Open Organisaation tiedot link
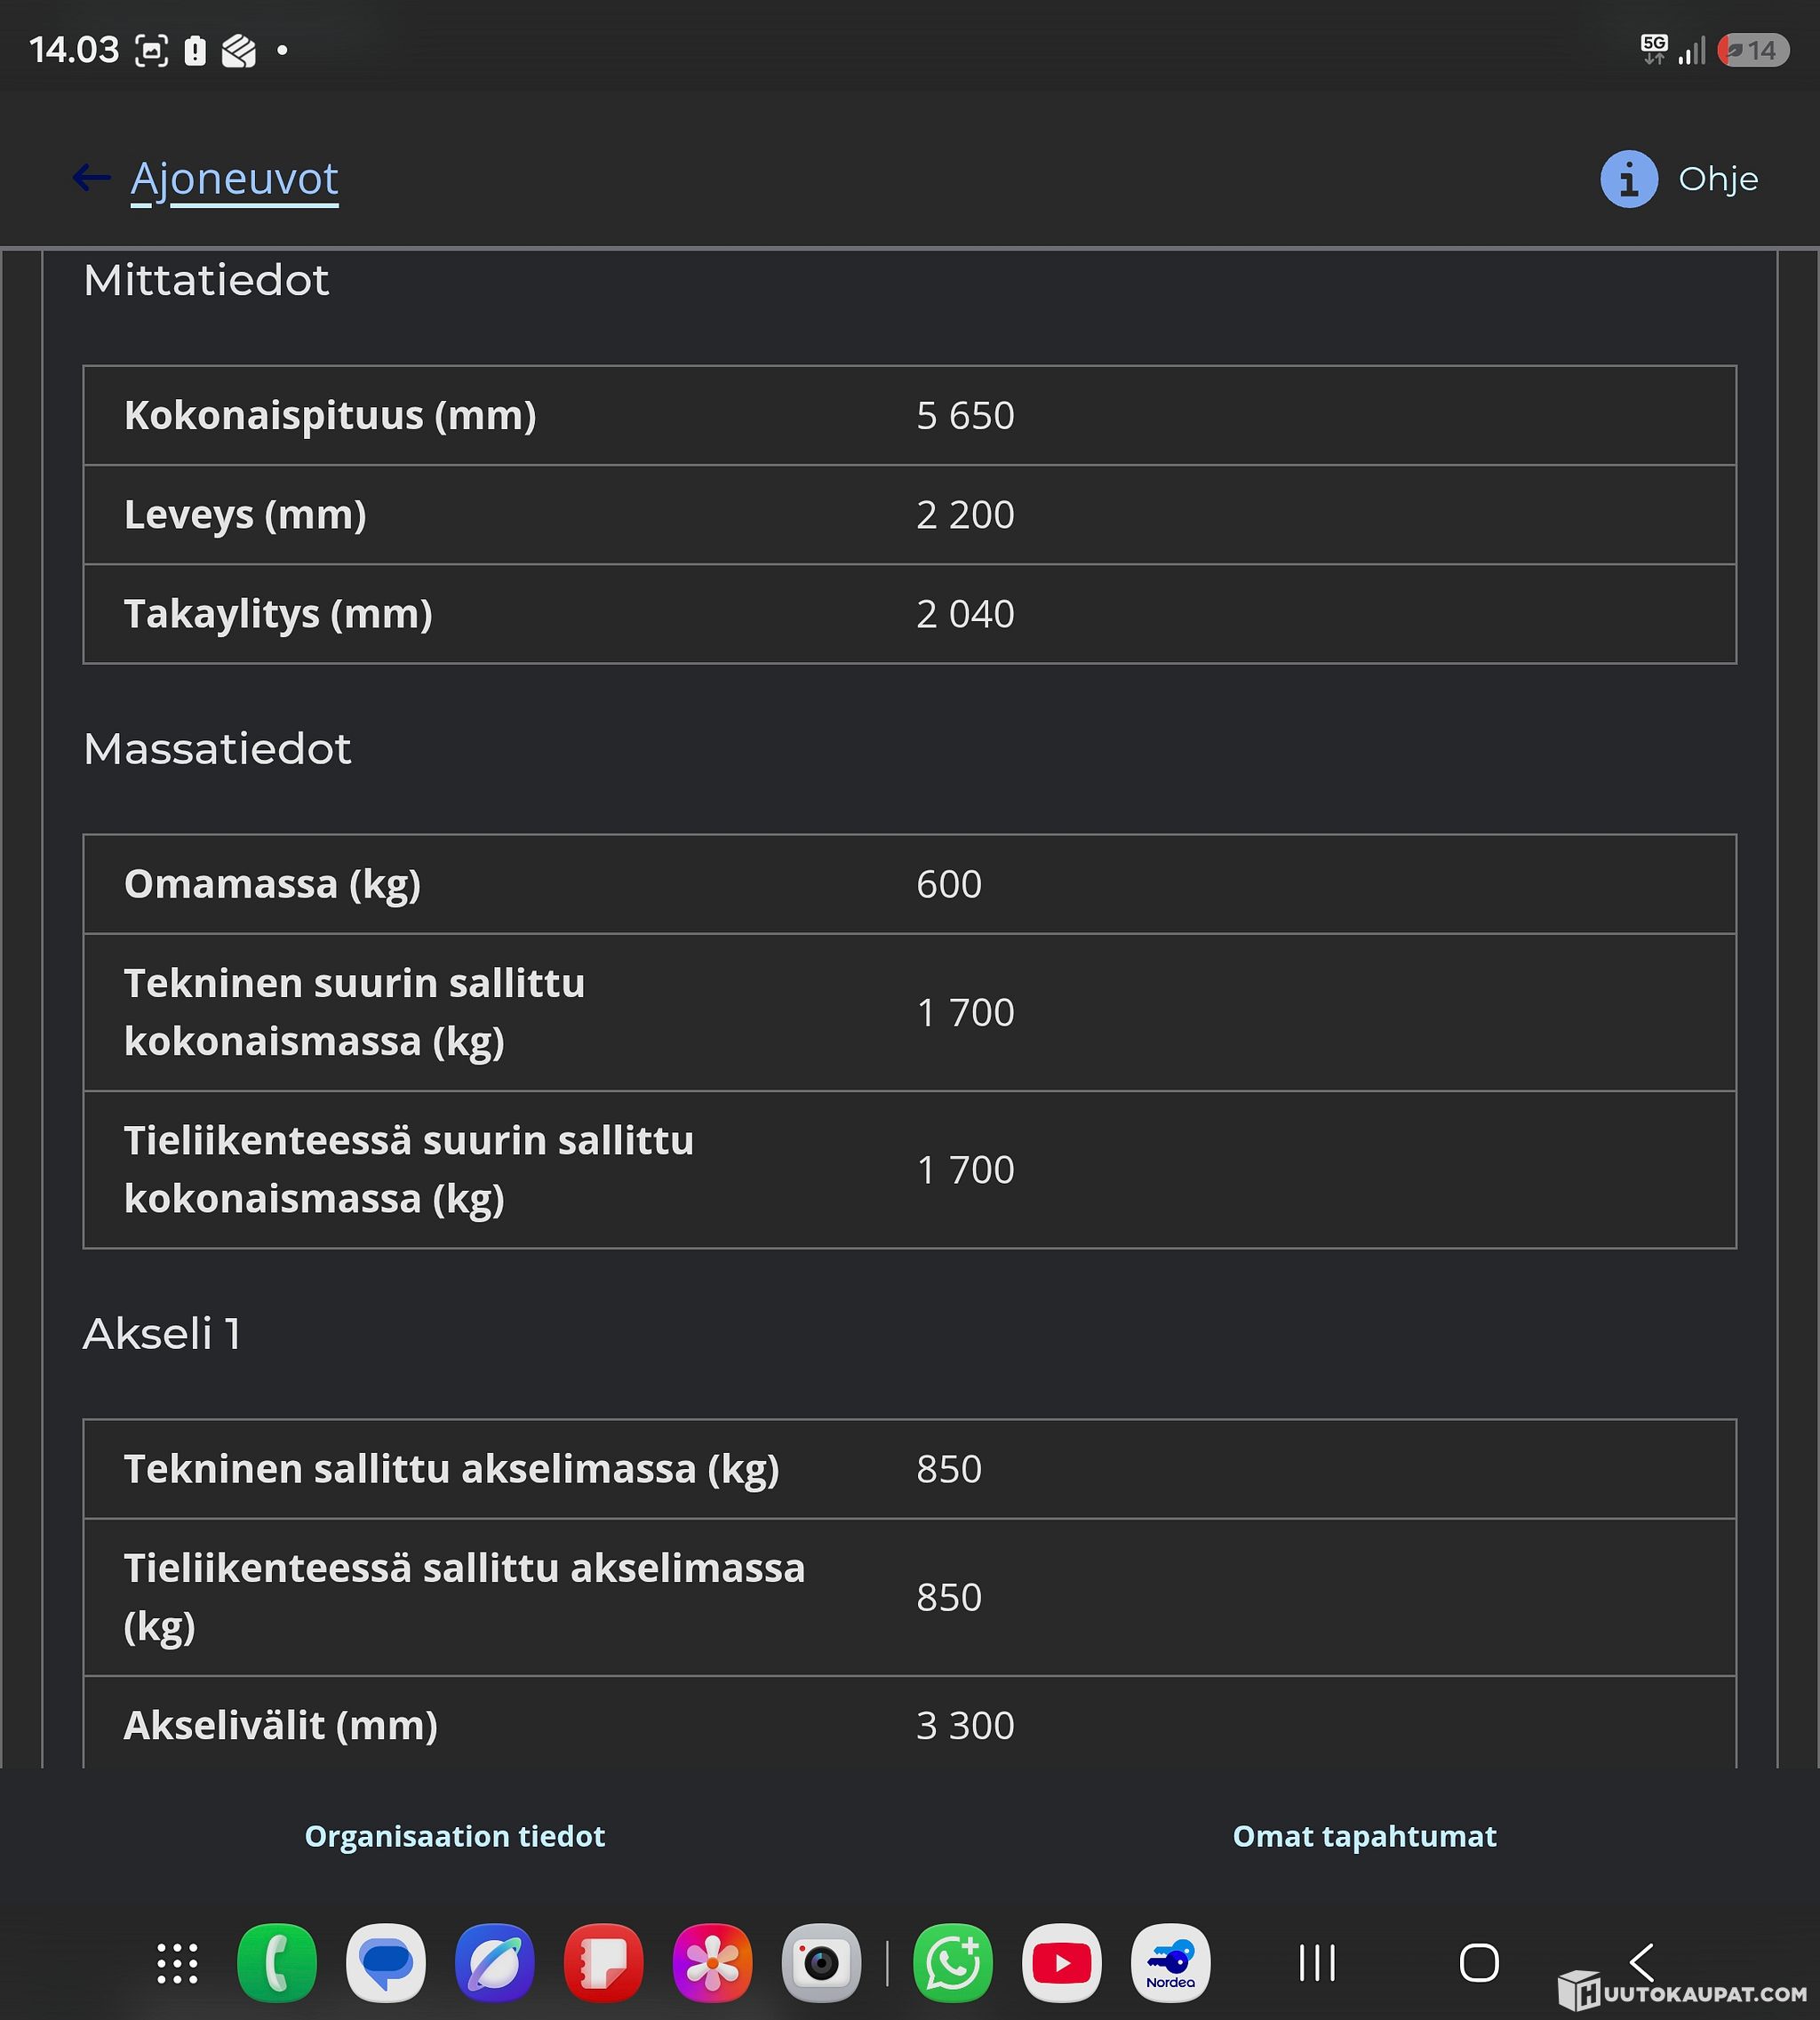Screen dimensions: 1820x2020 (455, 1836)
